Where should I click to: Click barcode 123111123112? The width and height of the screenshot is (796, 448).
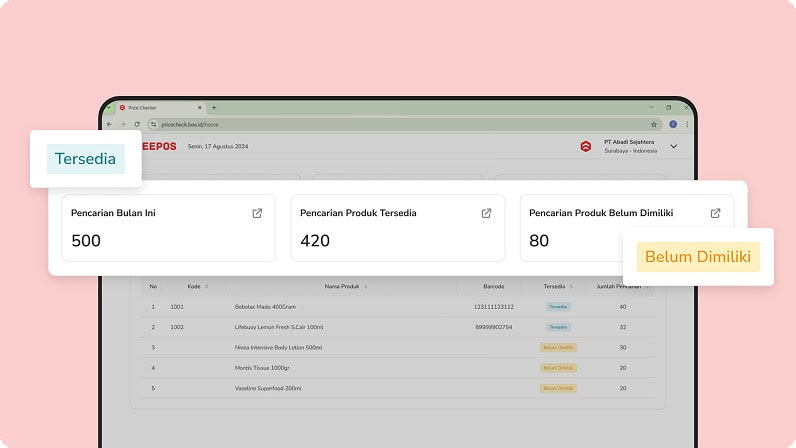pyautogui.click(x=493, y=307)
